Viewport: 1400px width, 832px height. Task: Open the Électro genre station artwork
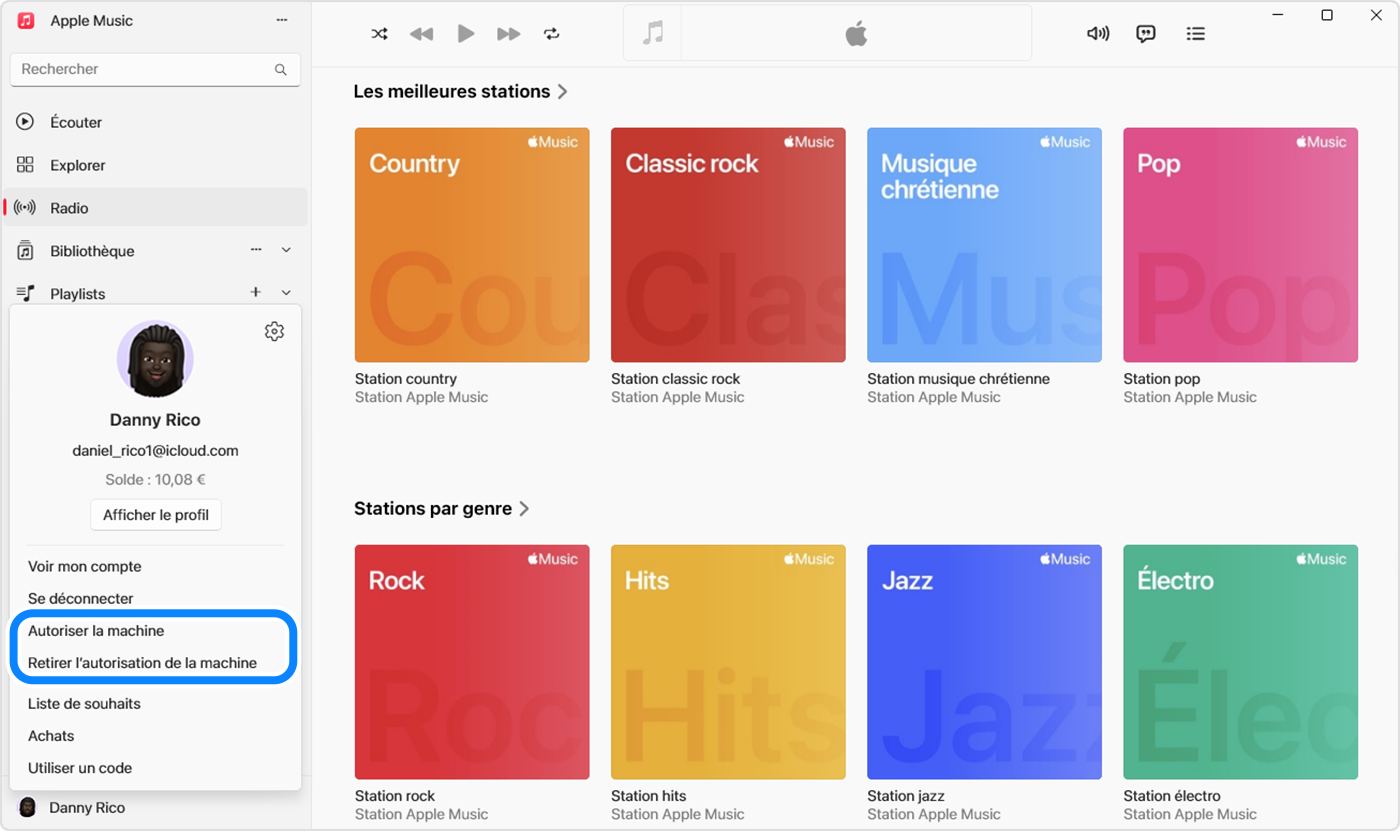1240,662
